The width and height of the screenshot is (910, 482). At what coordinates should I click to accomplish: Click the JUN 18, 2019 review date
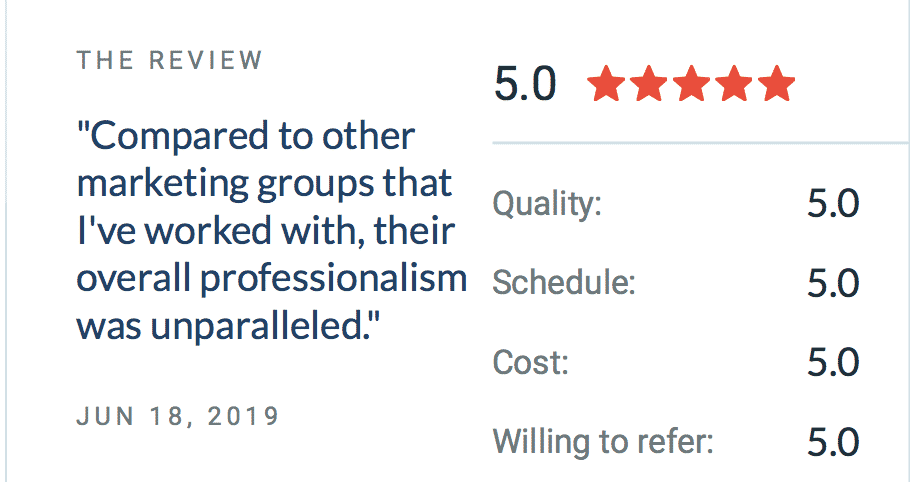pos(178,416)
